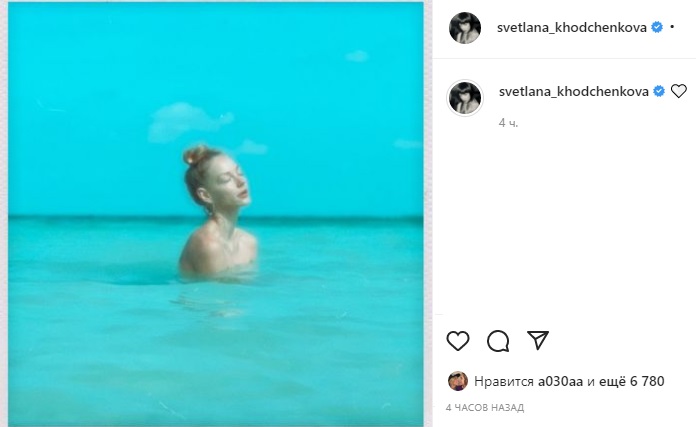Viewport: 696px width, 427px height.
Task: Open the profile avatar beside the caption
Action: (x=465, y=98)
